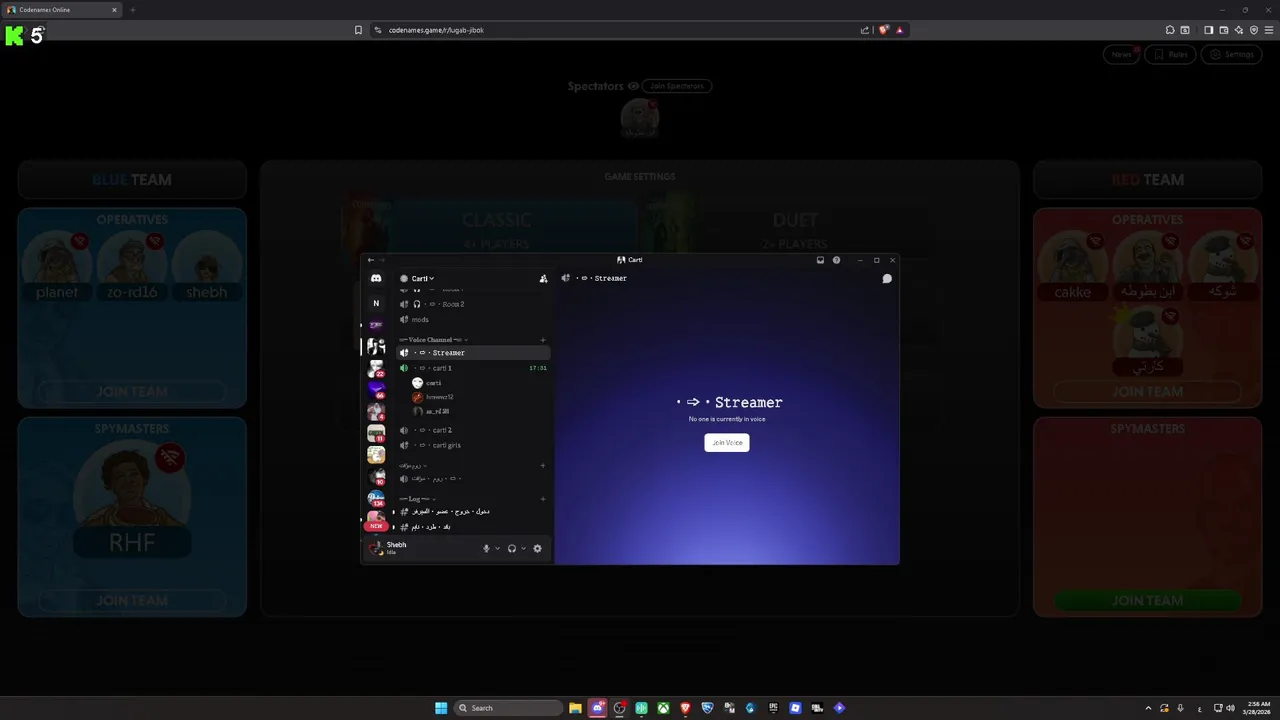Open the Brave hamburger menu
This screenshot has width=1280, height=720.
click(x=1269, y=30)
